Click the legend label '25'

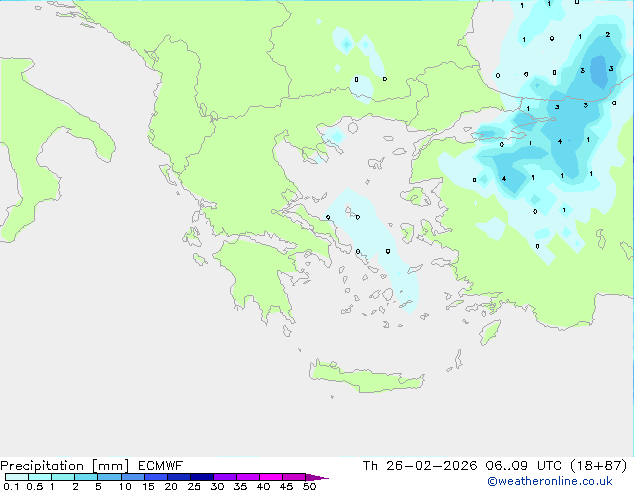pos(194,486)
